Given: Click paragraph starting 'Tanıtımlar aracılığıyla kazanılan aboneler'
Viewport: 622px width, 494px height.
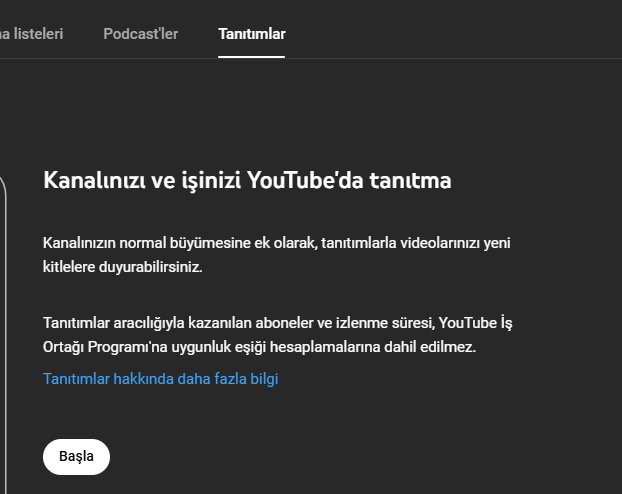Looking at the screenshot, I should coord(278,335).
